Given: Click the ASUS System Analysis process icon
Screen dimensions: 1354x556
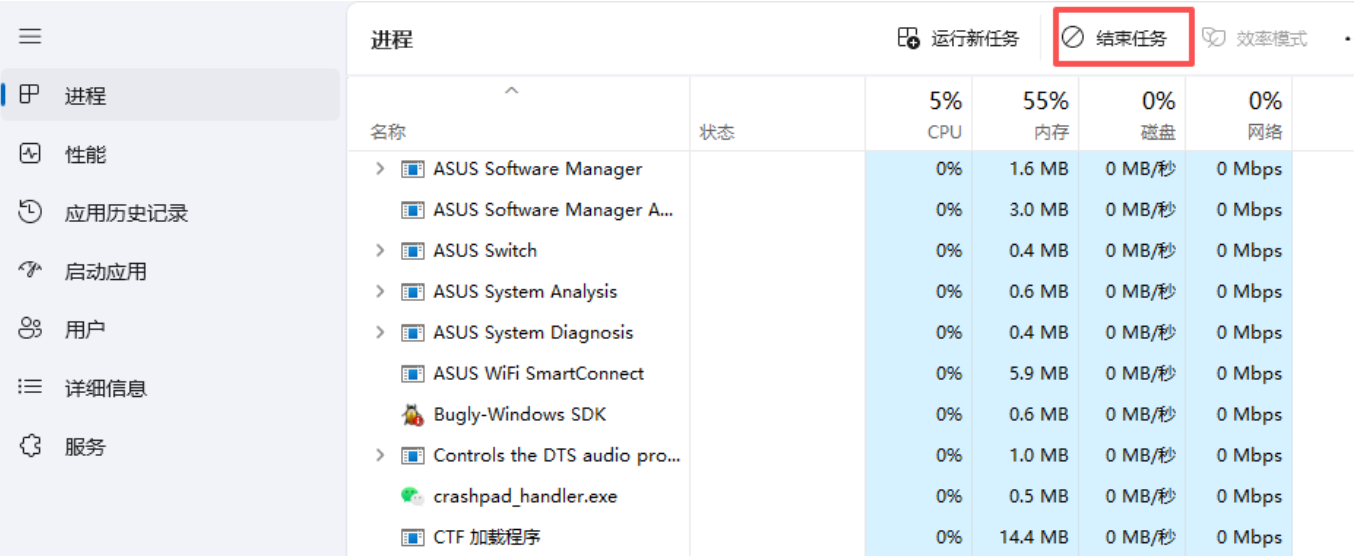Looking at the screenshot, I should tap(412, 292).
